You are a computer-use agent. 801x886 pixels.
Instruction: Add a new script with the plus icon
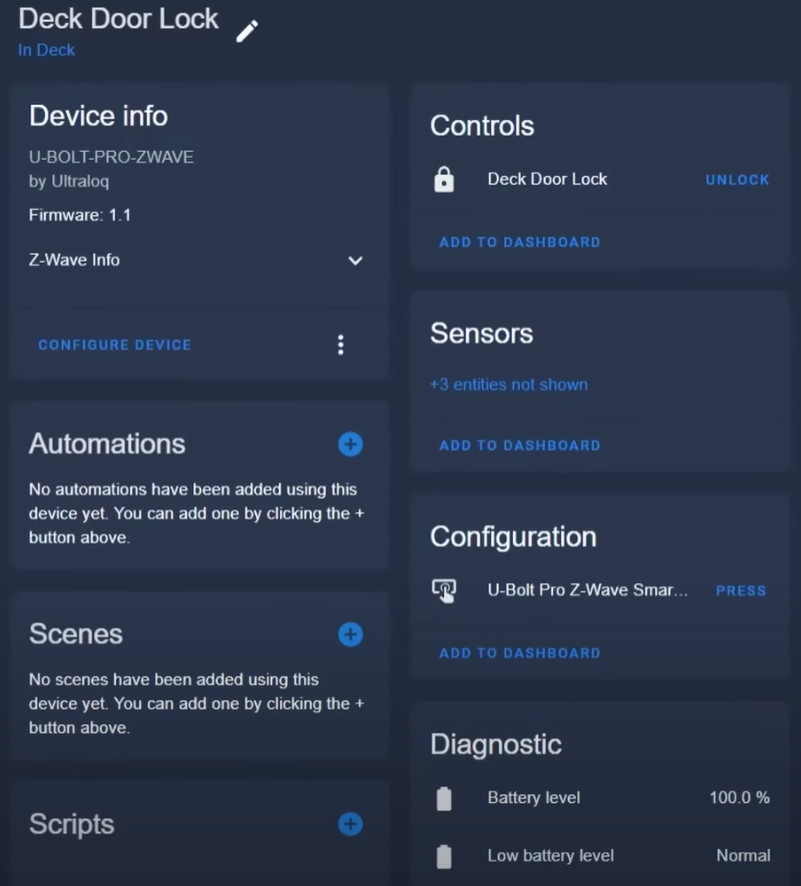pos(350,824)
